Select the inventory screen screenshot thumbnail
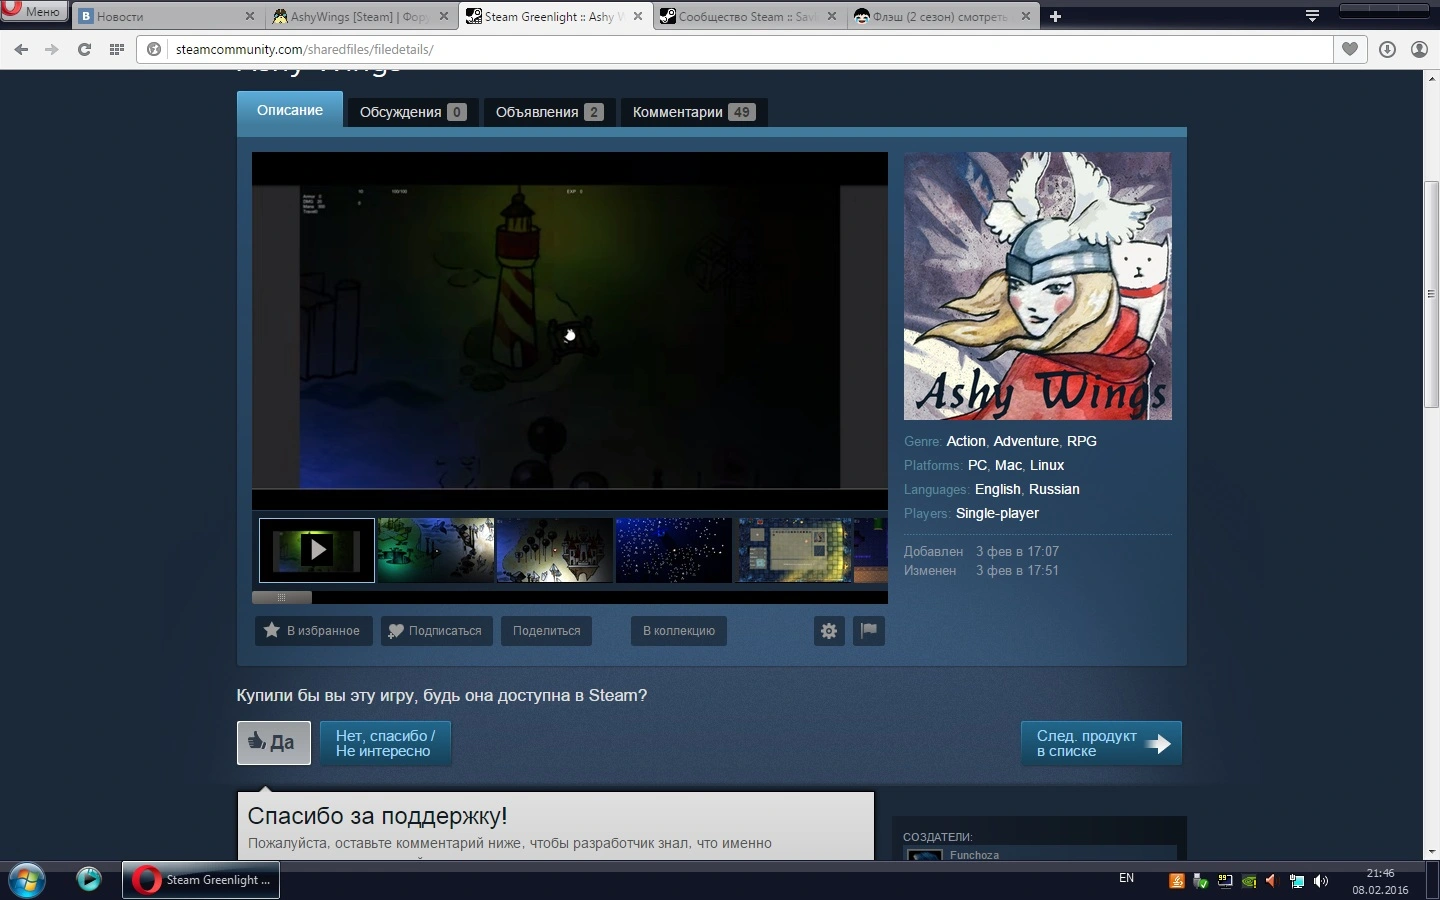The width and height of the screenshot is (1440, 900). coord(795,550)
